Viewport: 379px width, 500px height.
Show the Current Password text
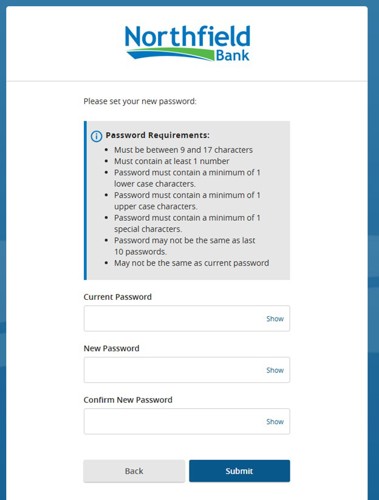(275, 319)
